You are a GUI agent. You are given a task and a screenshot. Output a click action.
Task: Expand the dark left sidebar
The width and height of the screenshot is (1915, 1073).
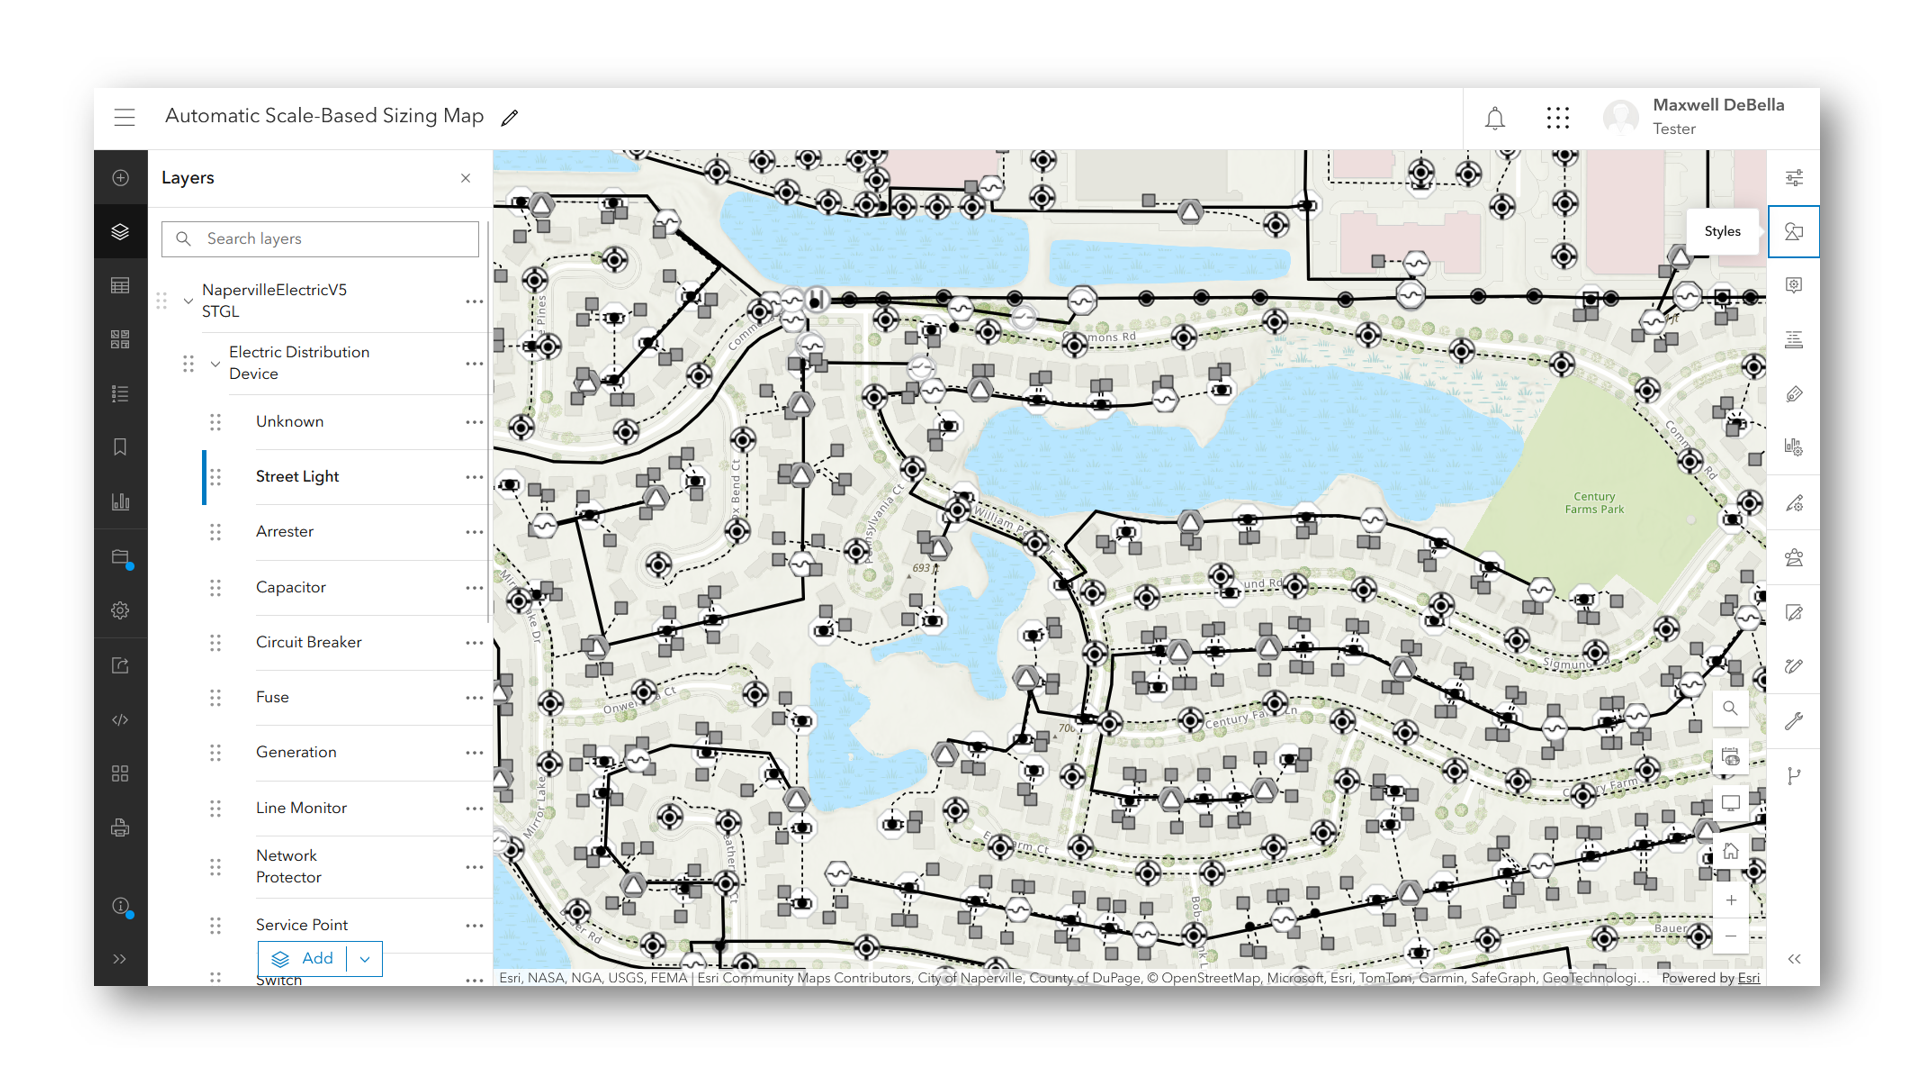pyautogui.click(x=120, y=959)
